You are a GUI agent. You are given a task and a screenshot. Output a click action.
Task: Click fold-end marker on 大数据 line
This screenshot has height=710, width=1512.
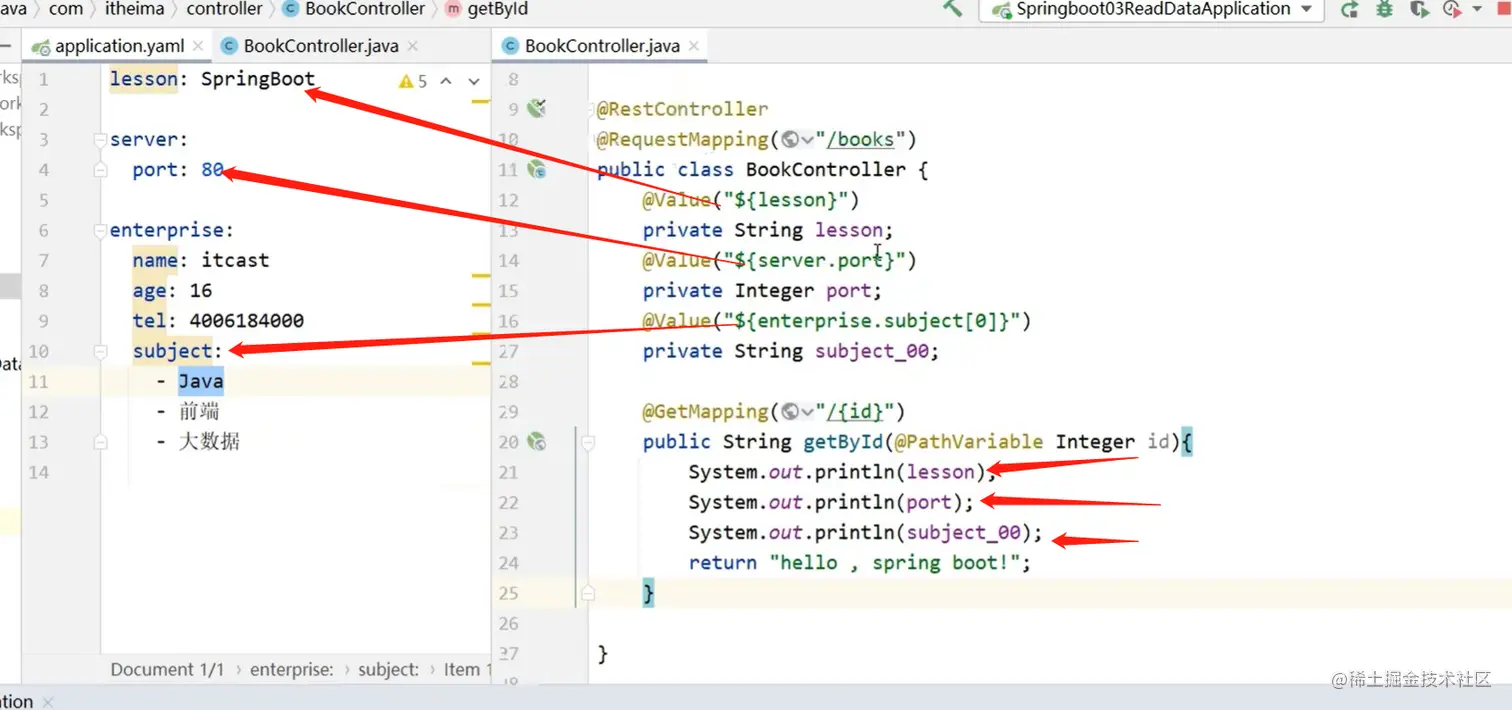(100, 442)
